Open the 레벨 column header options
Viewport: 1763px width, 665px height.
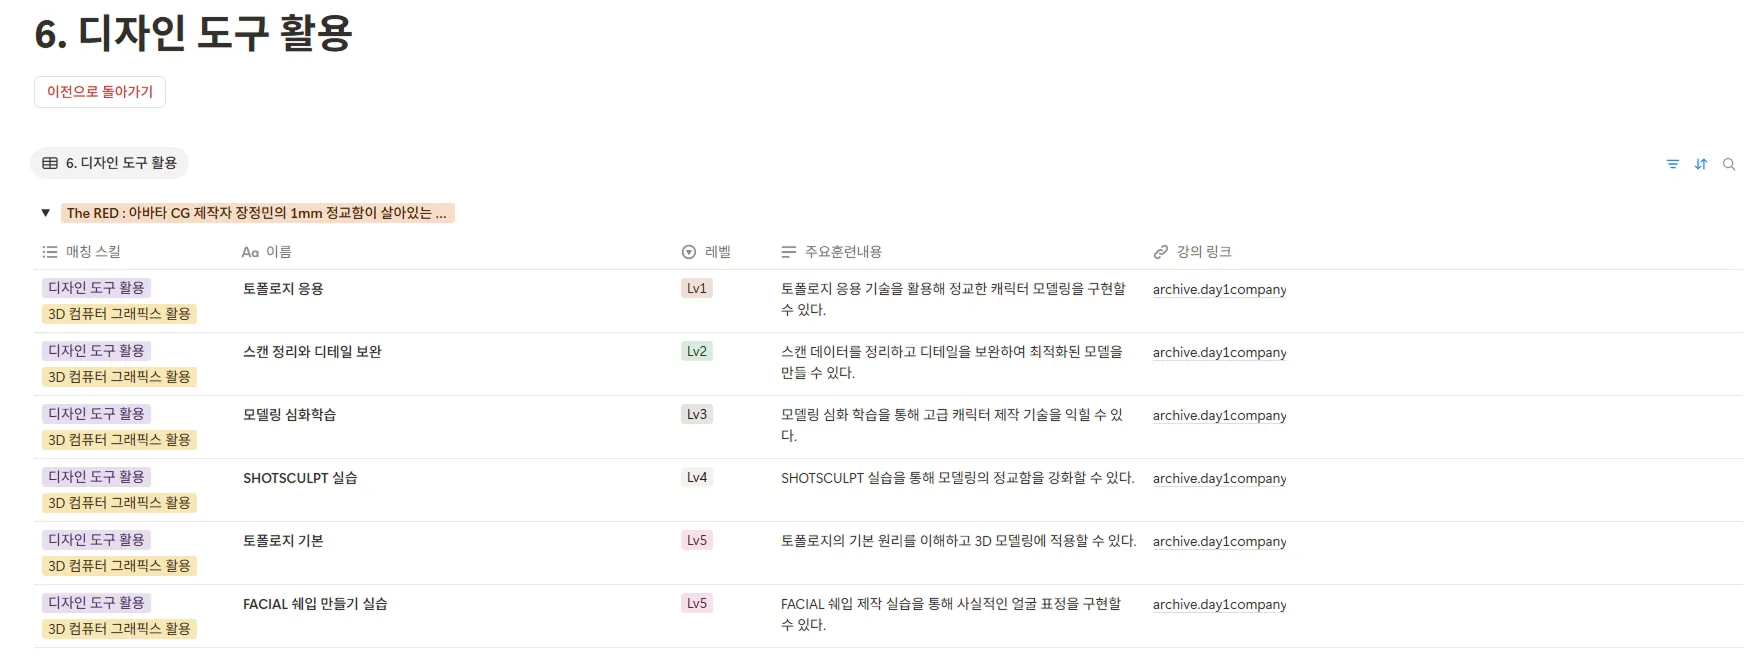coord(717,252)
